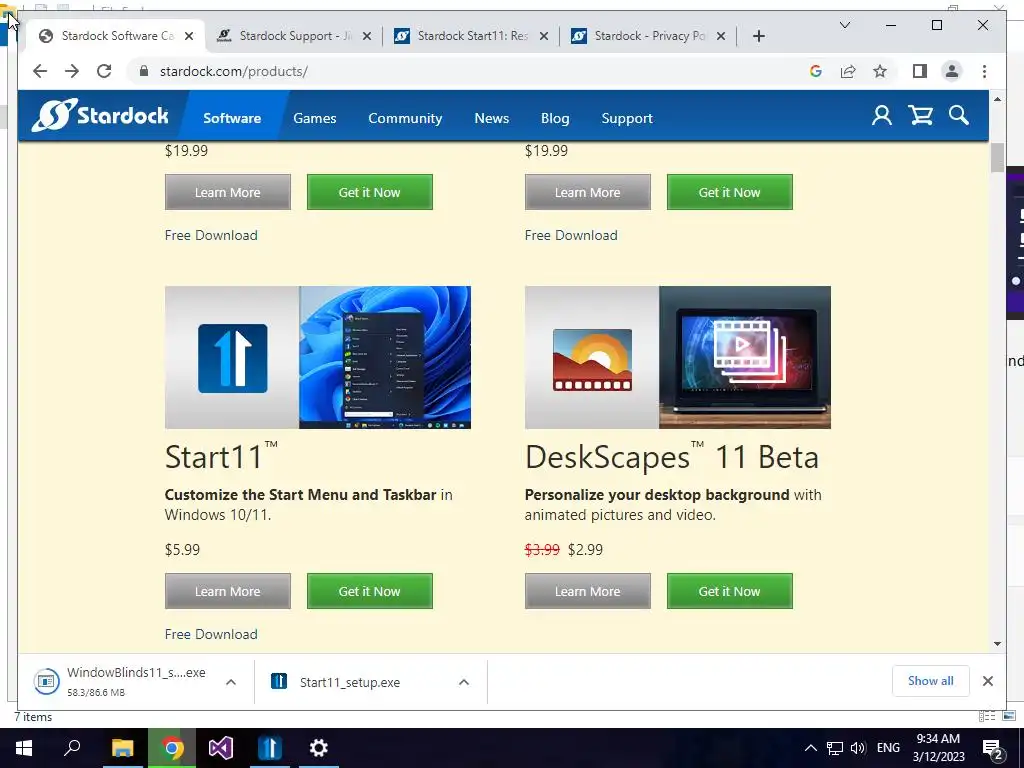Expand options for WindowBlinds11 download
This screenshot has height=768, width=1024.
[231, 682]
